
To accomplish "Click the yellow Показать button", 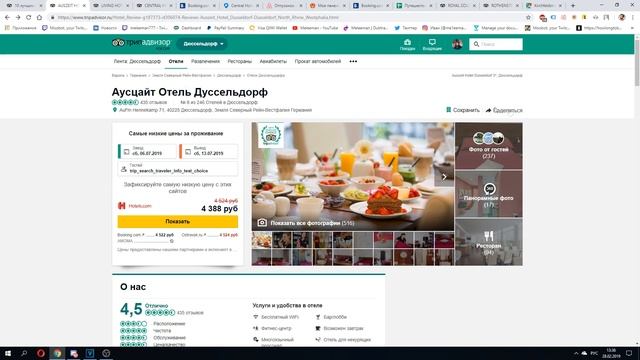I will pos(178,222).
